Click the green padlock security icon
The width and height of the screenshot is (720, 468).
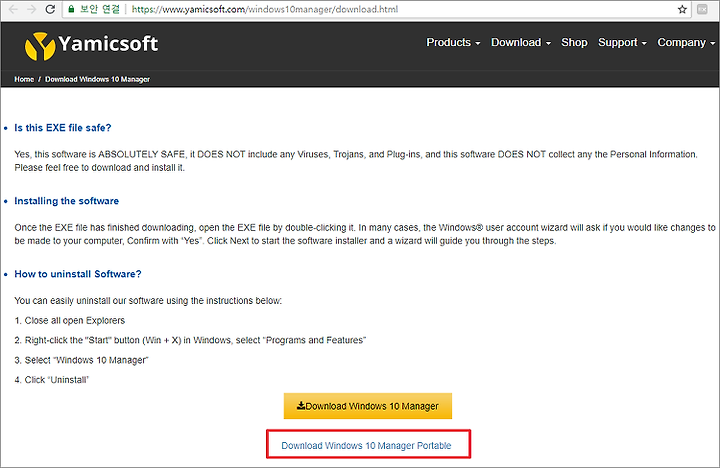tap(71, 9)
